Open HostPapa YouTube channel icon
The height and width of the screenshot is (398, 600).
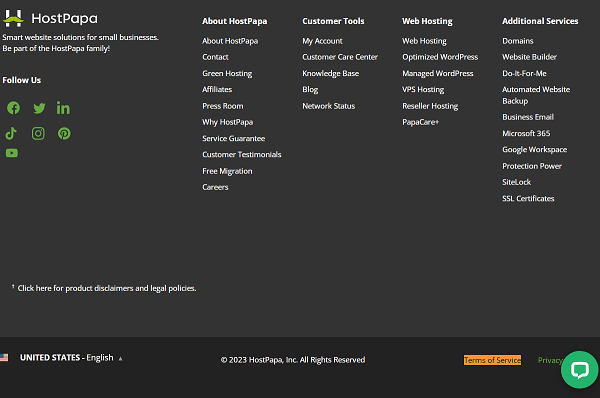[12, 153]
